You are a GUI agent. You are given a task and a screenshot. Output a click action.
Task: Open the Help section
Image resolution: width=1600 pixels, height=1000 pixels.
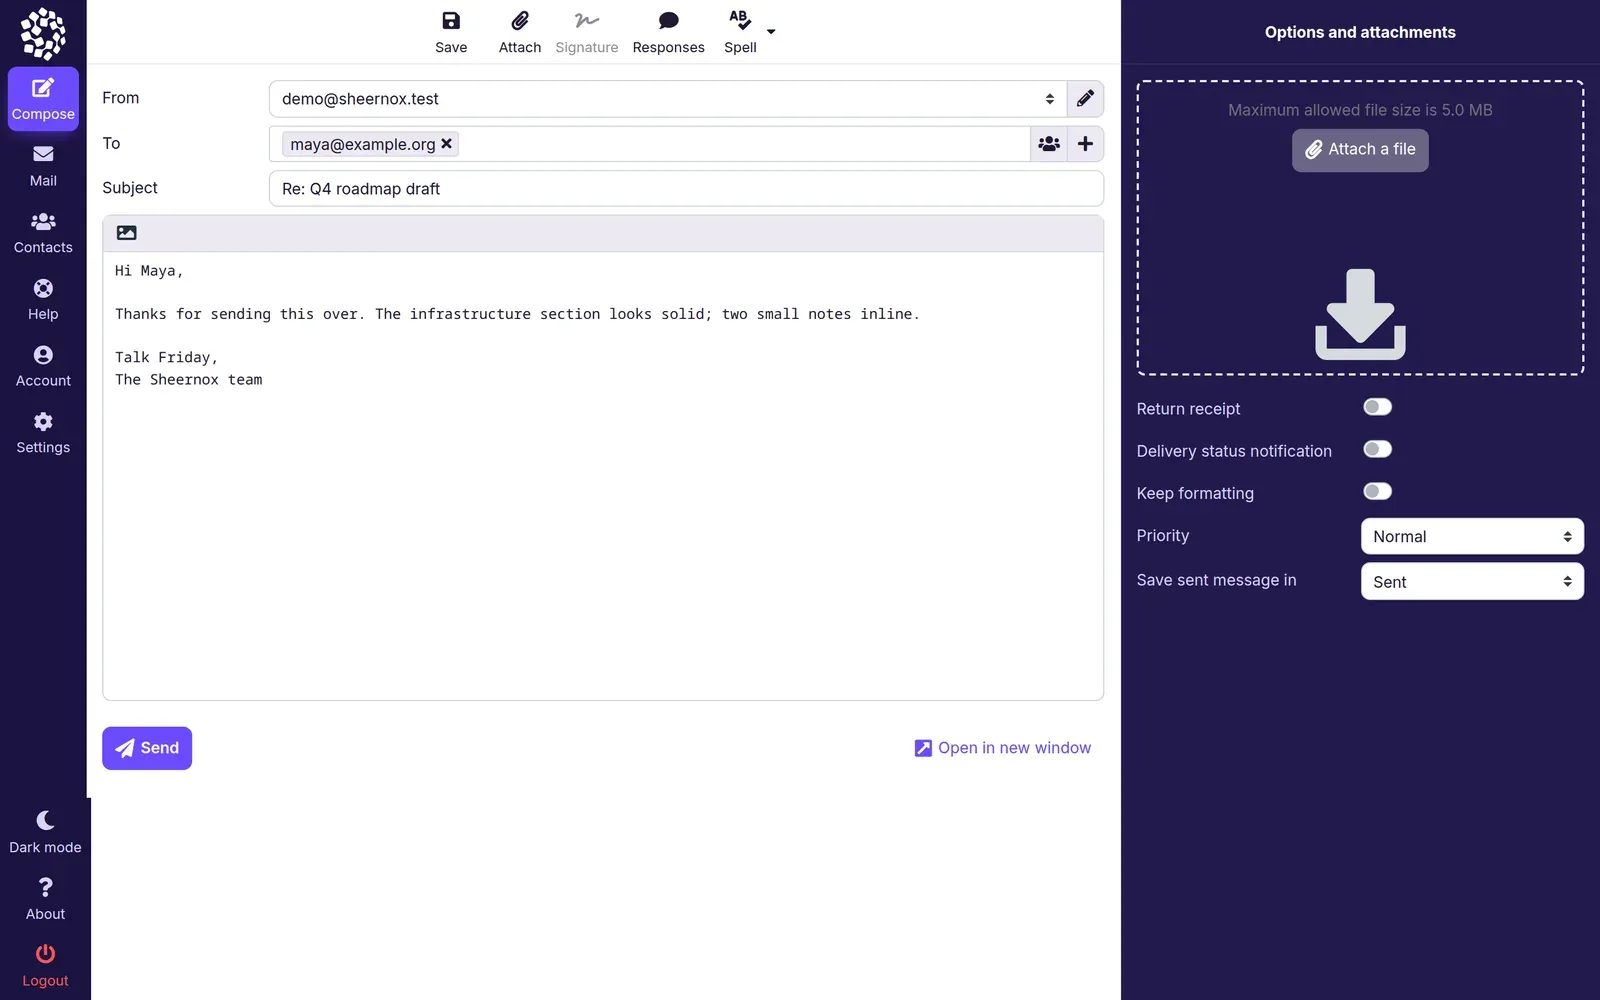point(43,300)
